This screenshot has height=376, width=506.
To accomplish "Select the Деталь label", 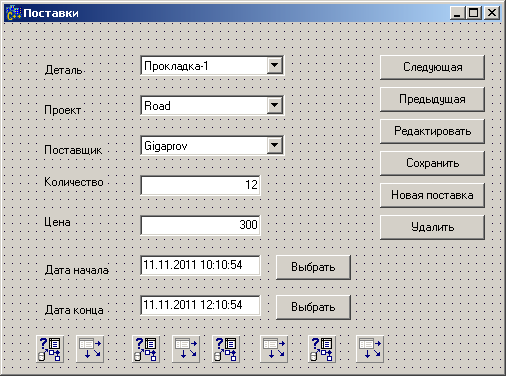I will pyautogui.click(x=63, y=70).
